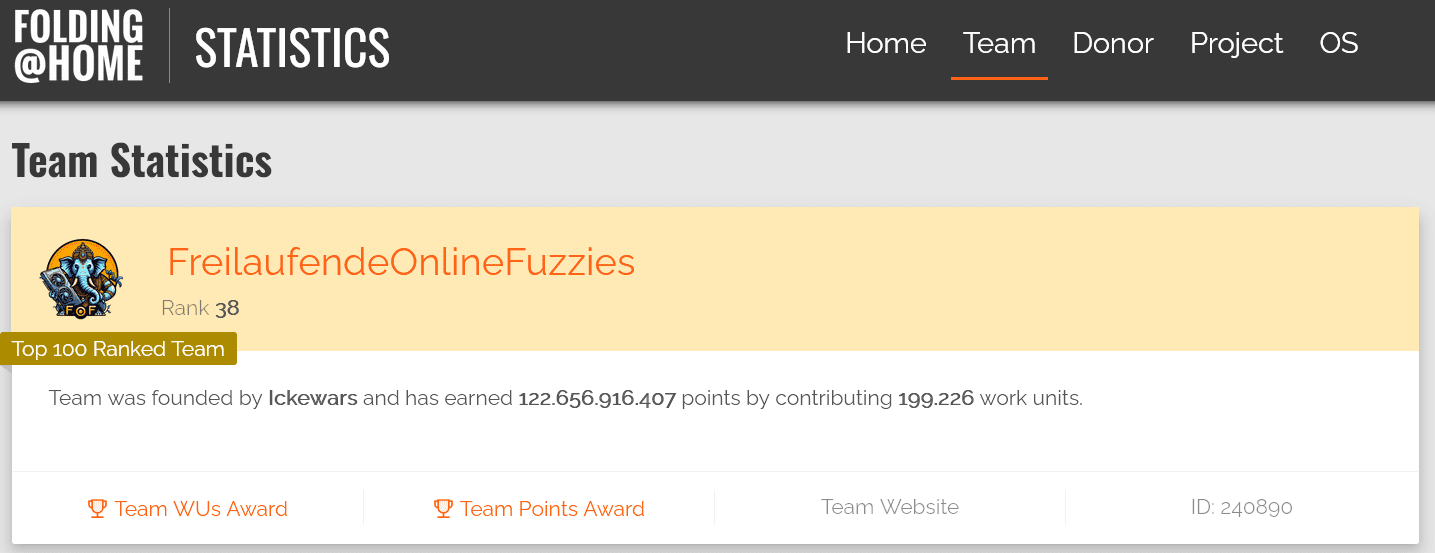
Task: Click the 122.656.916.407 points value
Action: coord(597,398)
